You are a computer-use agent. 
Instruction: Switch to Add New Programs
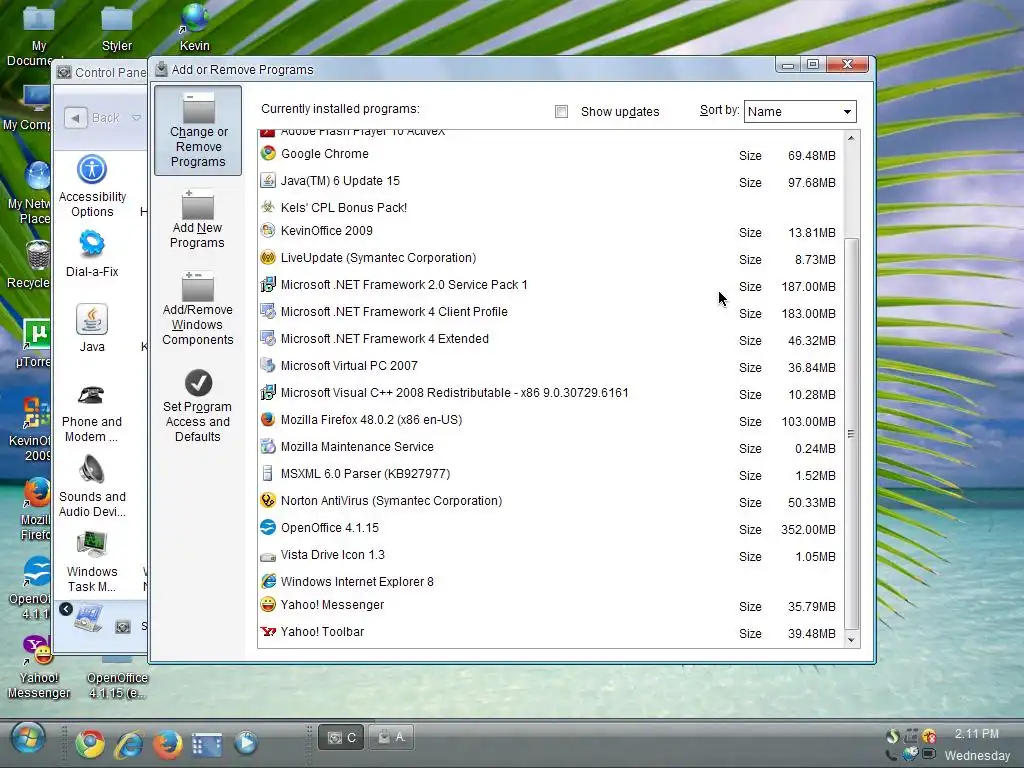[197, 219]
